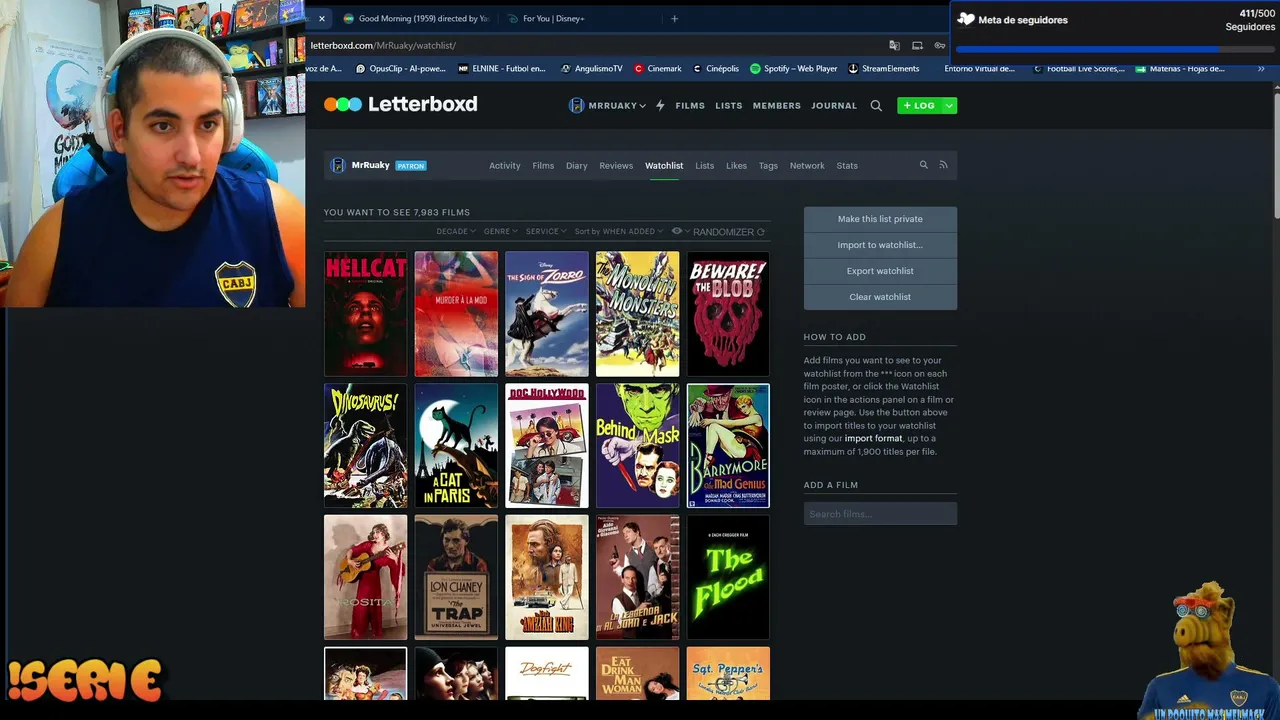The width and height of the screenshot is (1280, 720).
Task: Switch to the Lists profile tab
Action: (x=705, y=166)
